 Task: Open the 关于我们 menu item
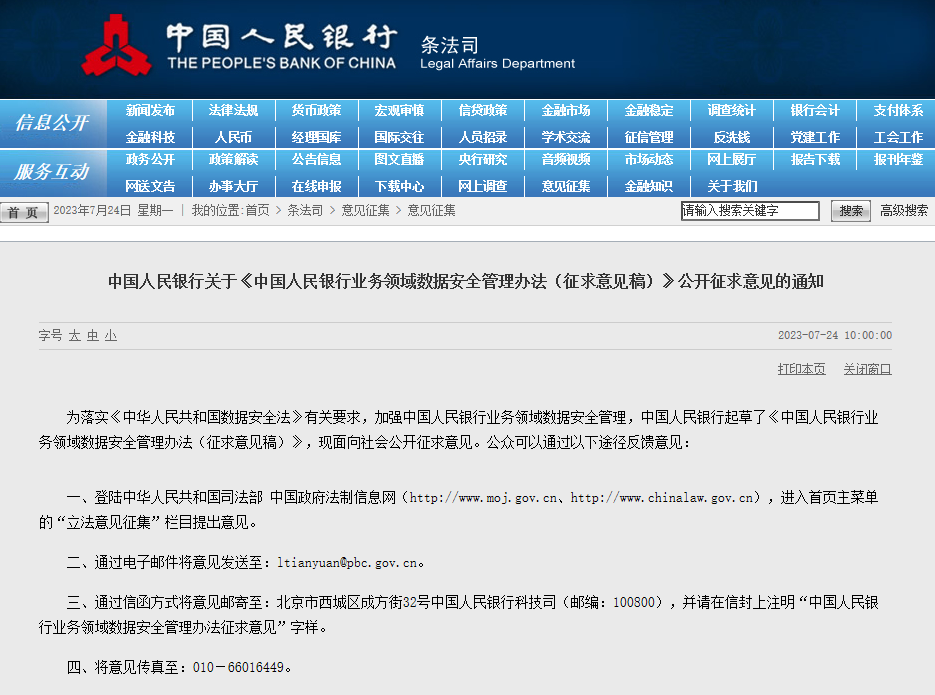(732, 187)
